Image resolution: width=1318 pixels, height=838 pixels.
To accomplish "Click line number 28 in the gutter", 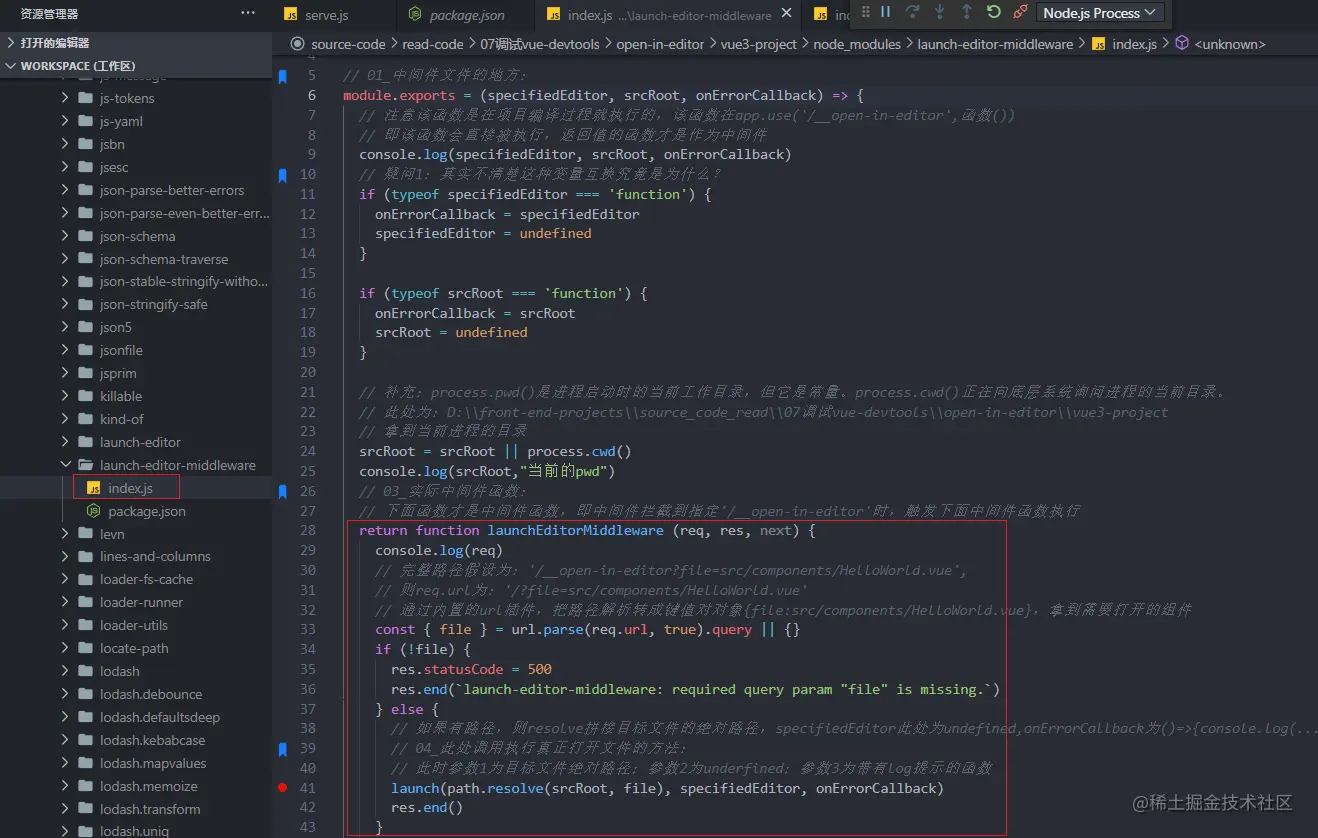I will (x=308, y=530).
